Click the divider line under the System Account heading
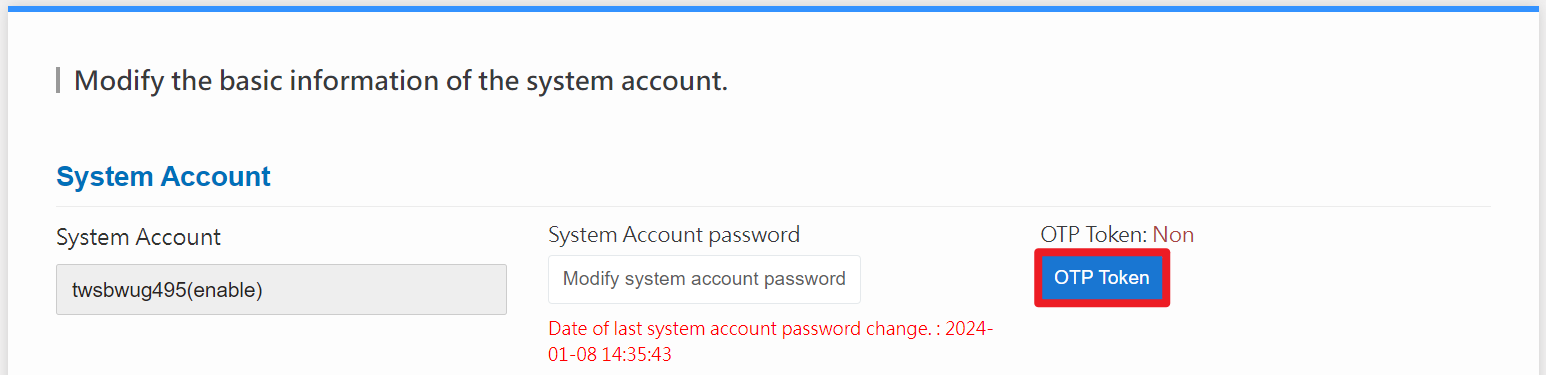 click(x=773, y=206)
